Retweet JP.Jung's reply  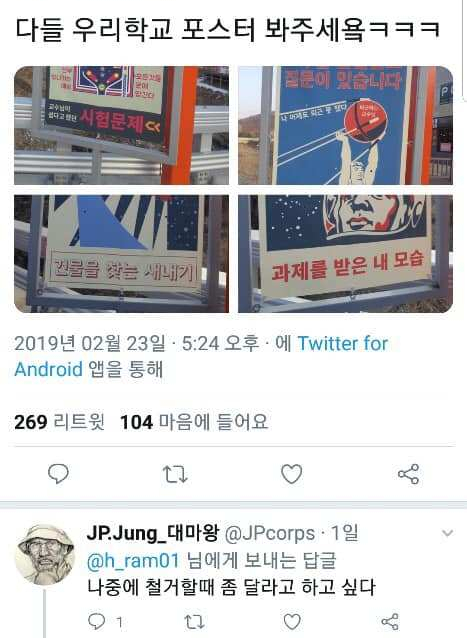[x=194, y=621]
